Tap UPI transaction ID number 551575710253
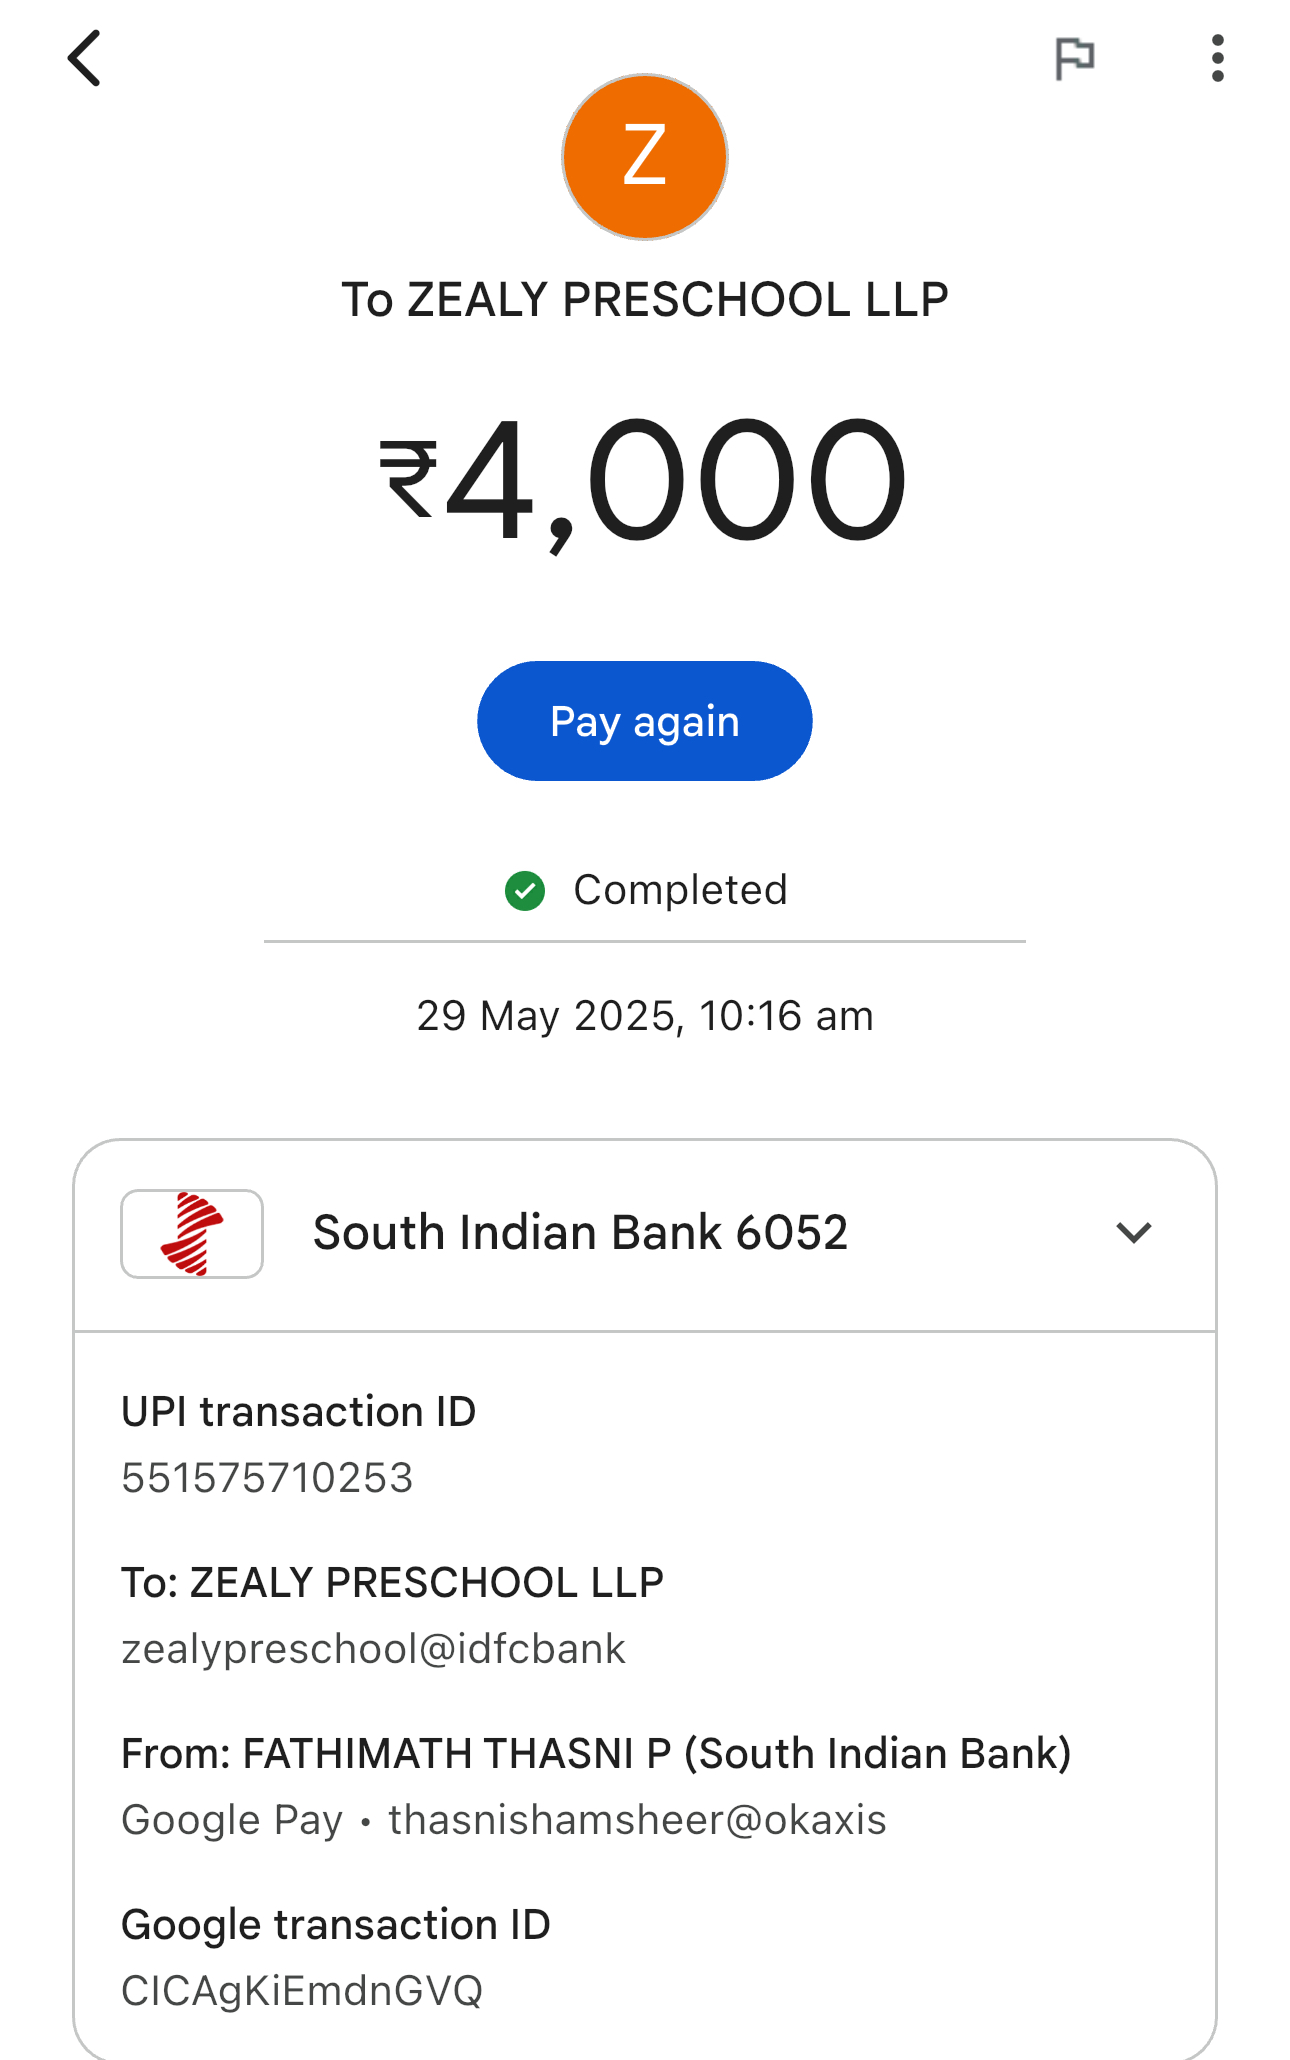The width and height of the screenshot is (1290, 2060). coord(267,1478)
